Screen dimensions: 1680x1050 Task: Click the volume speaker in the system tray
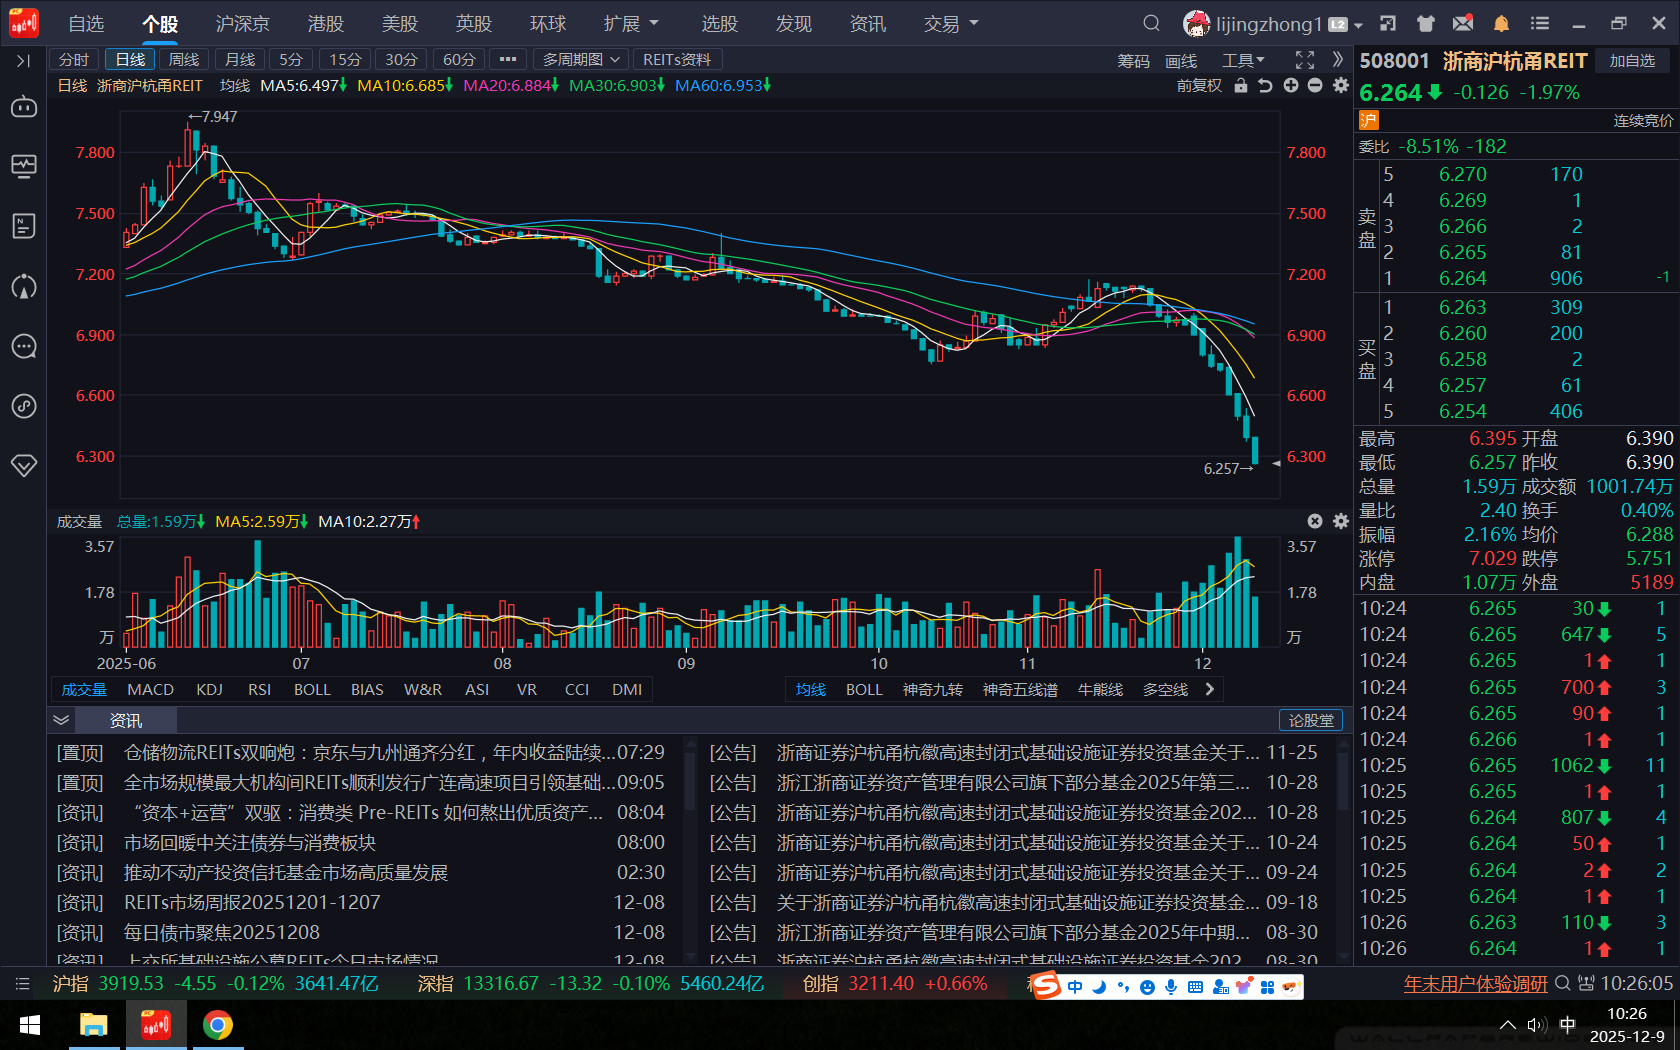pyautogui.click(x=1537, y=1025)
